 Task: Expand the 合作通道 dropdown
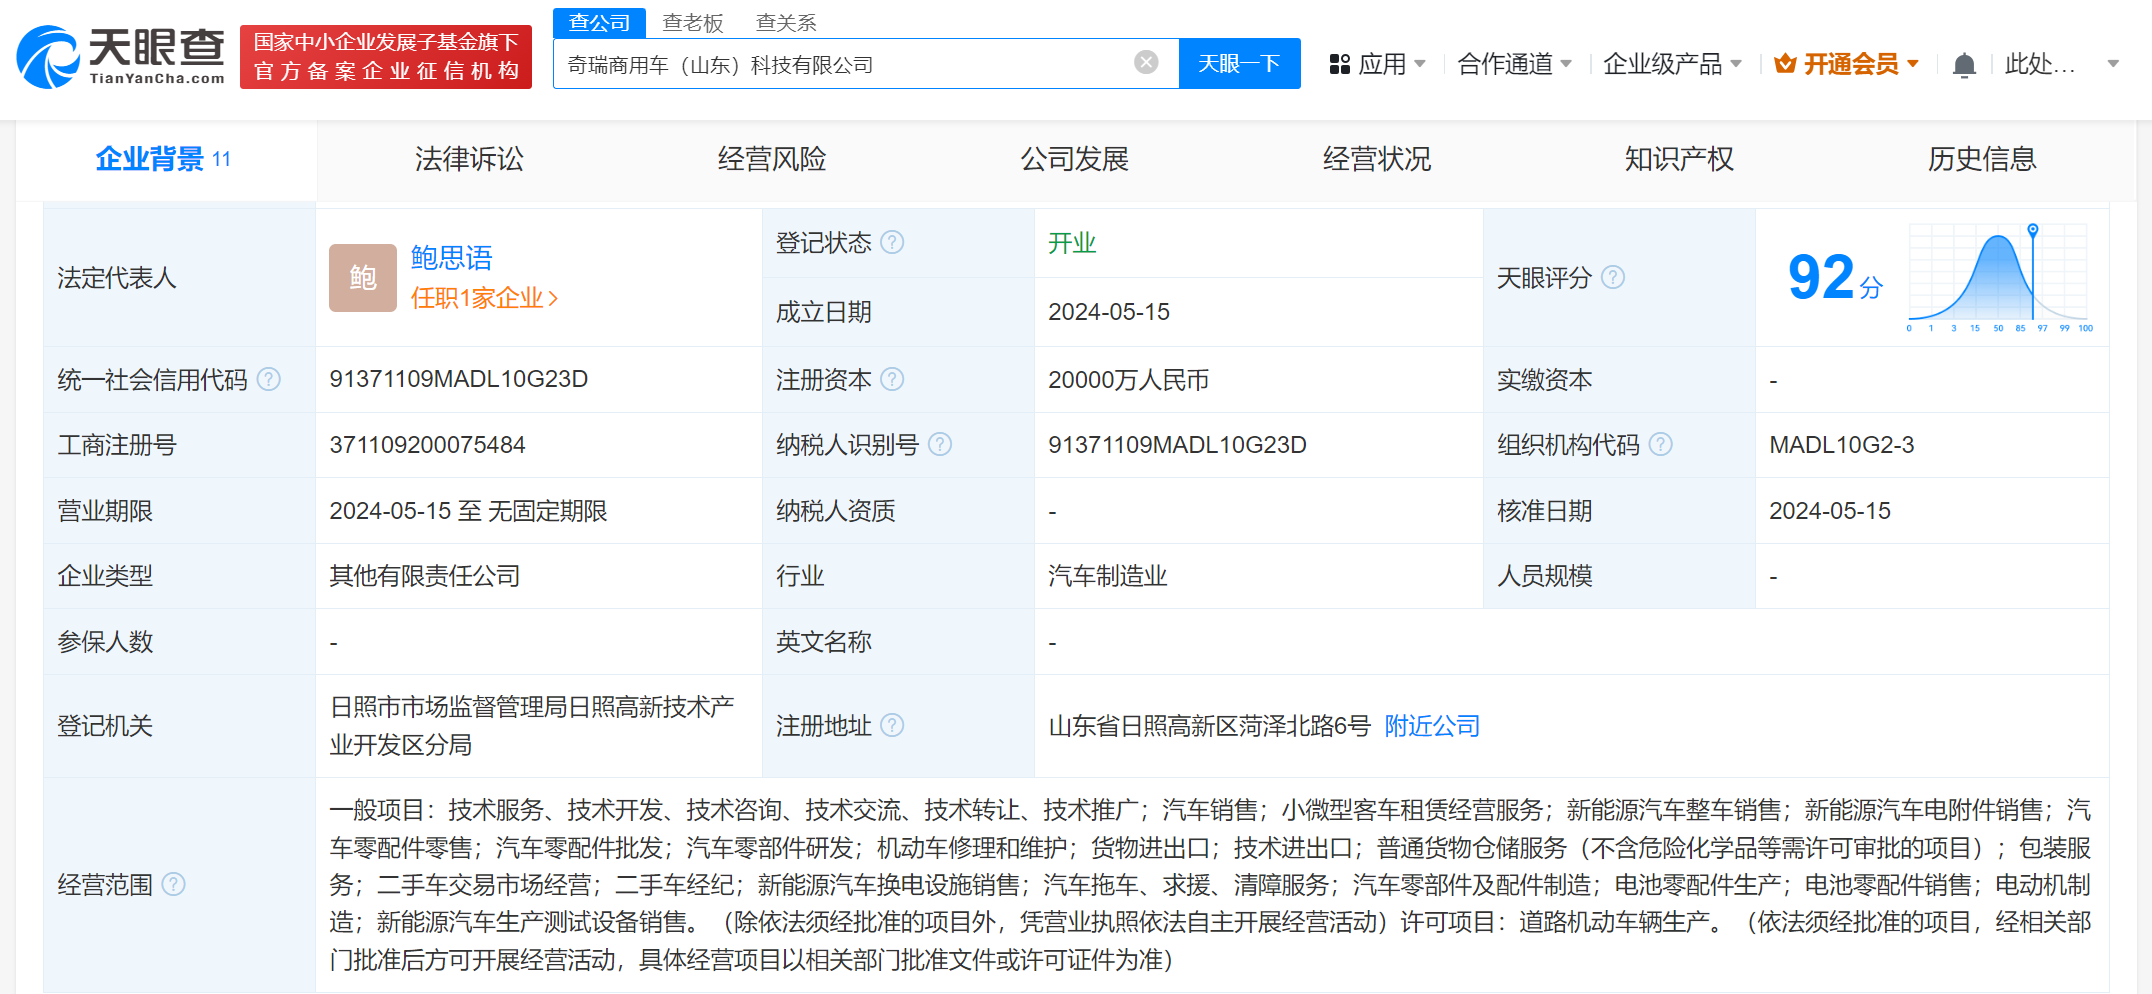pyautogui.click(x=1514, y=65)
